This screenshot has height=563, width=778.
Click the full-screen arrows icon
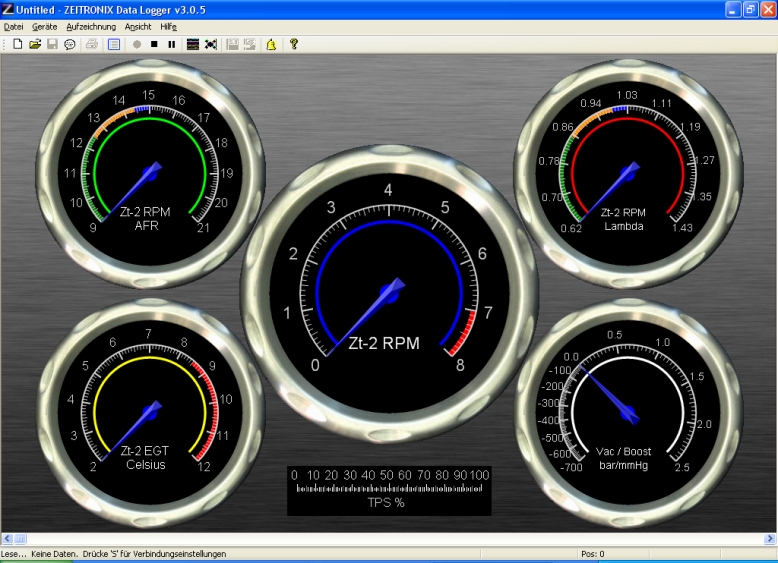pos(211,44)
